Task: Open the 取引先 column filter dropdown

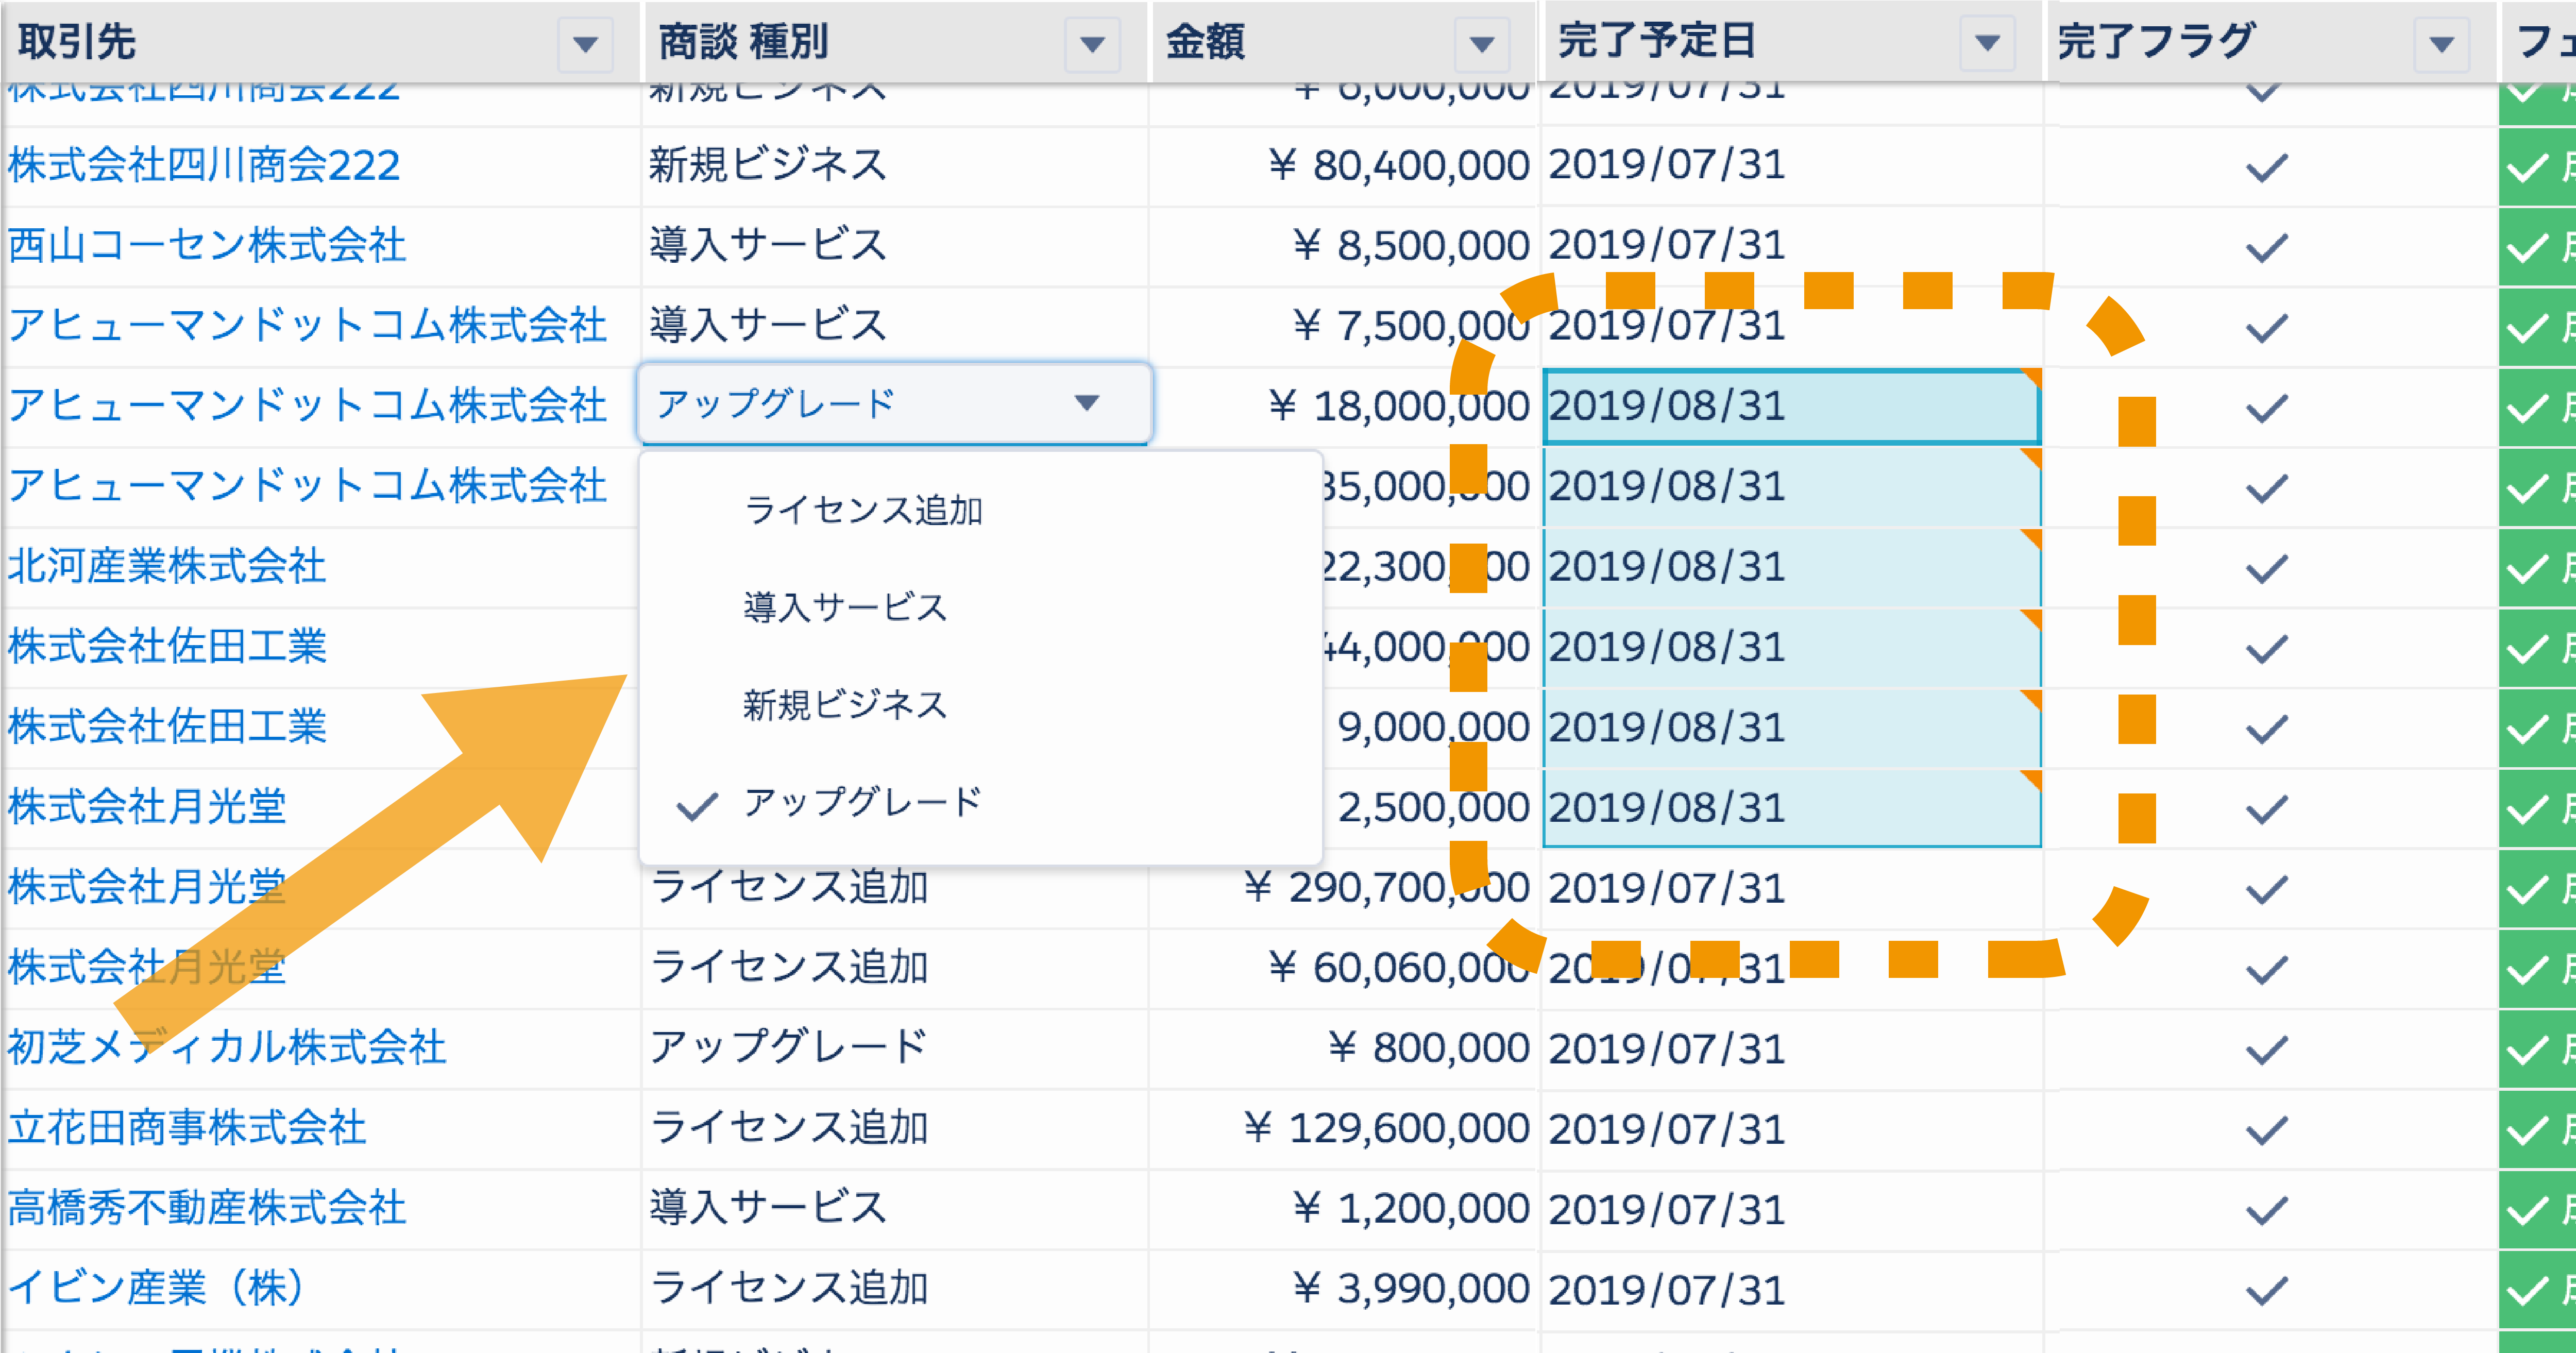Action: point(585,44)
